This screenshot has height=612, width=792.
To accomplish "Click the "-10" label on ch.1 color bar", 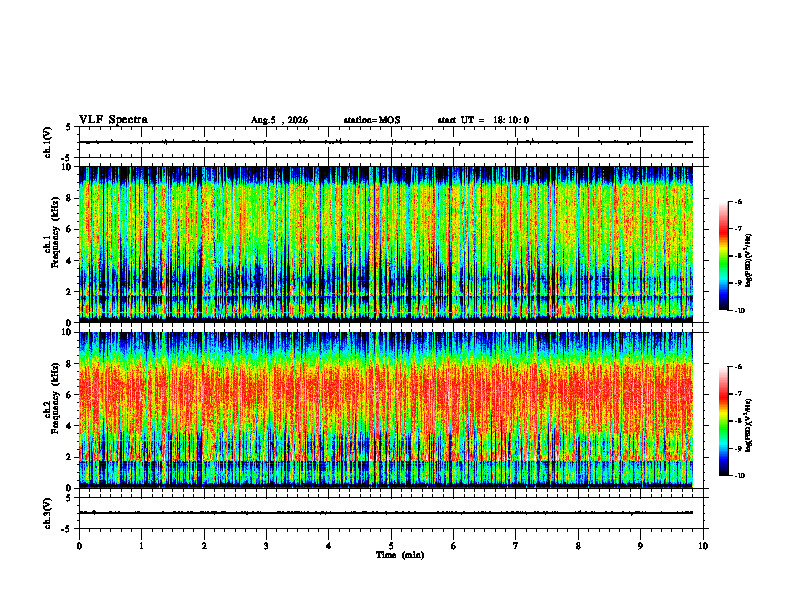I will tap(740, 311).
